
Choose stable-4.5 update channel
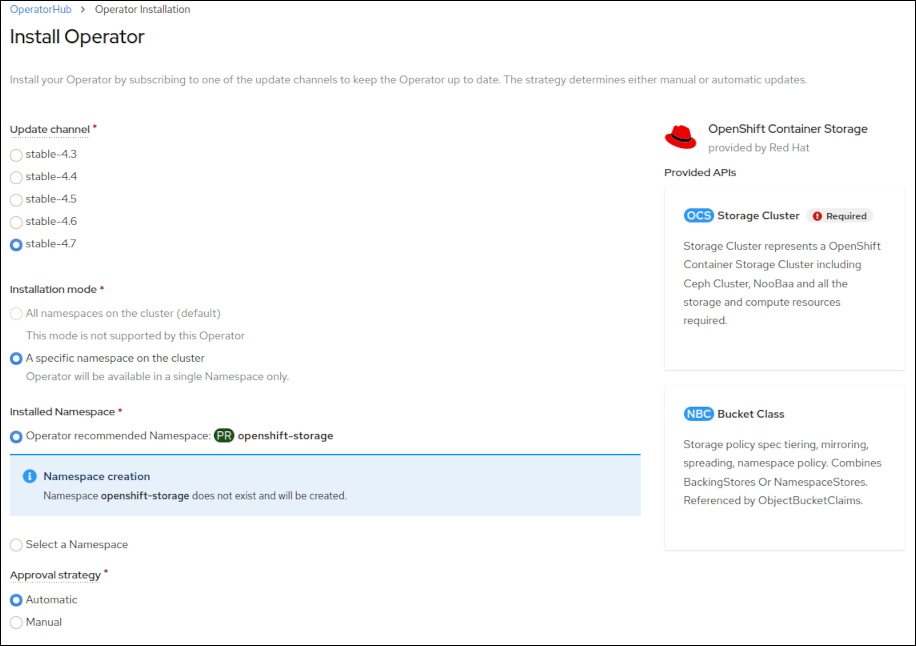tap(16, 200)
